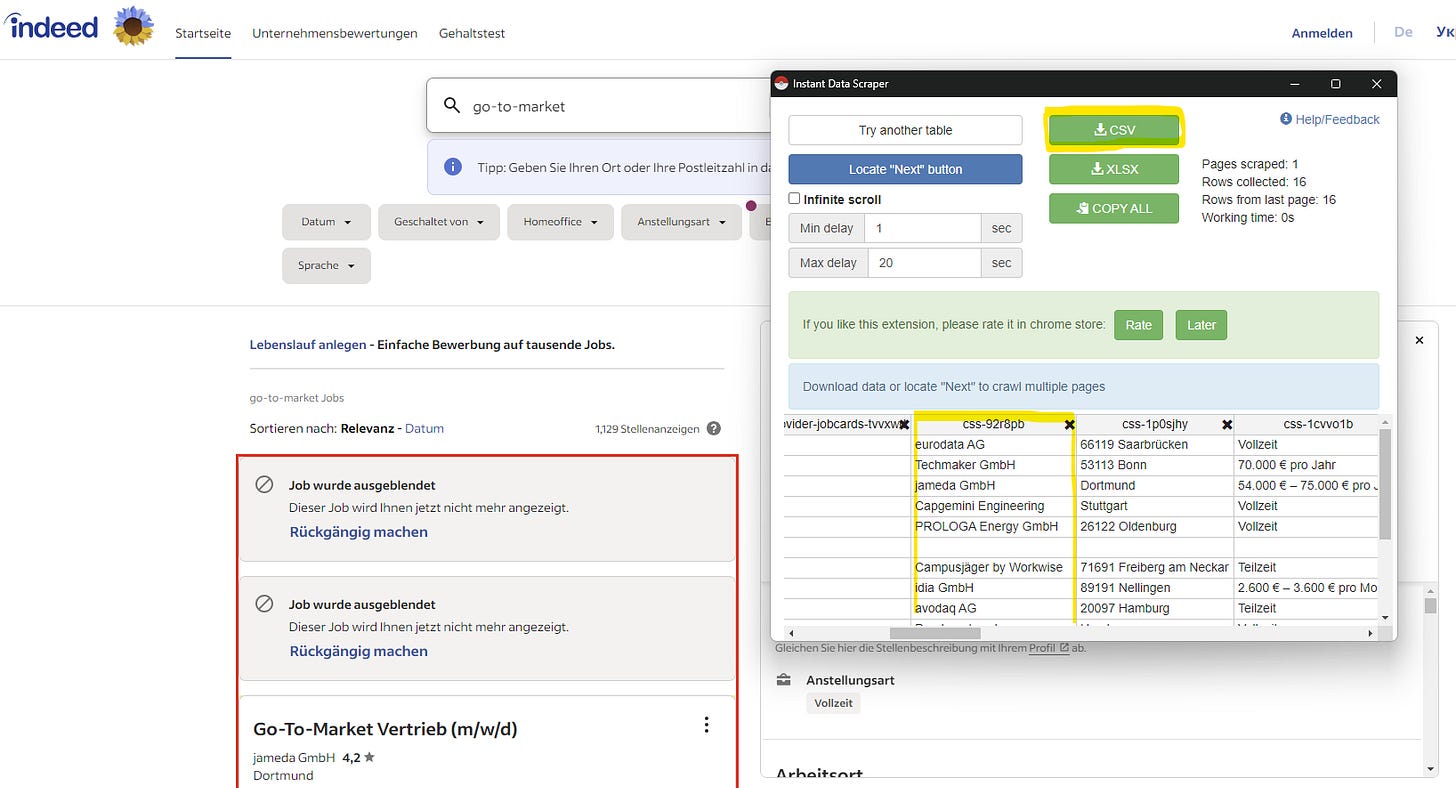
Task: Select the PROLOGA Energy GmbH cell
Action: (x=994, y=526)
